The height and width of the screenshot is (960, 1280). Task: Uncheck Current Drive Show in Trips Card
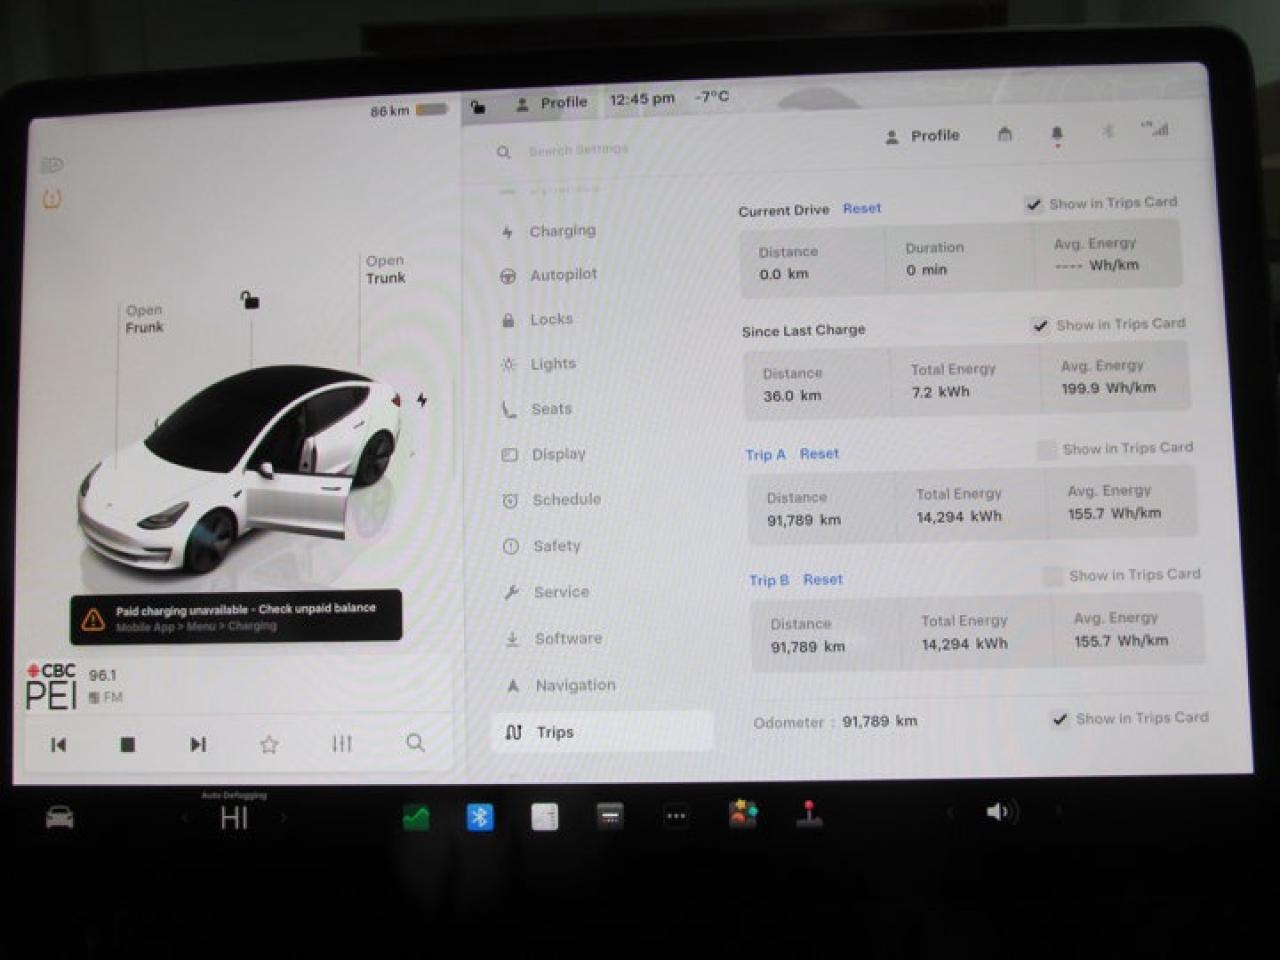coord(1033,204)
